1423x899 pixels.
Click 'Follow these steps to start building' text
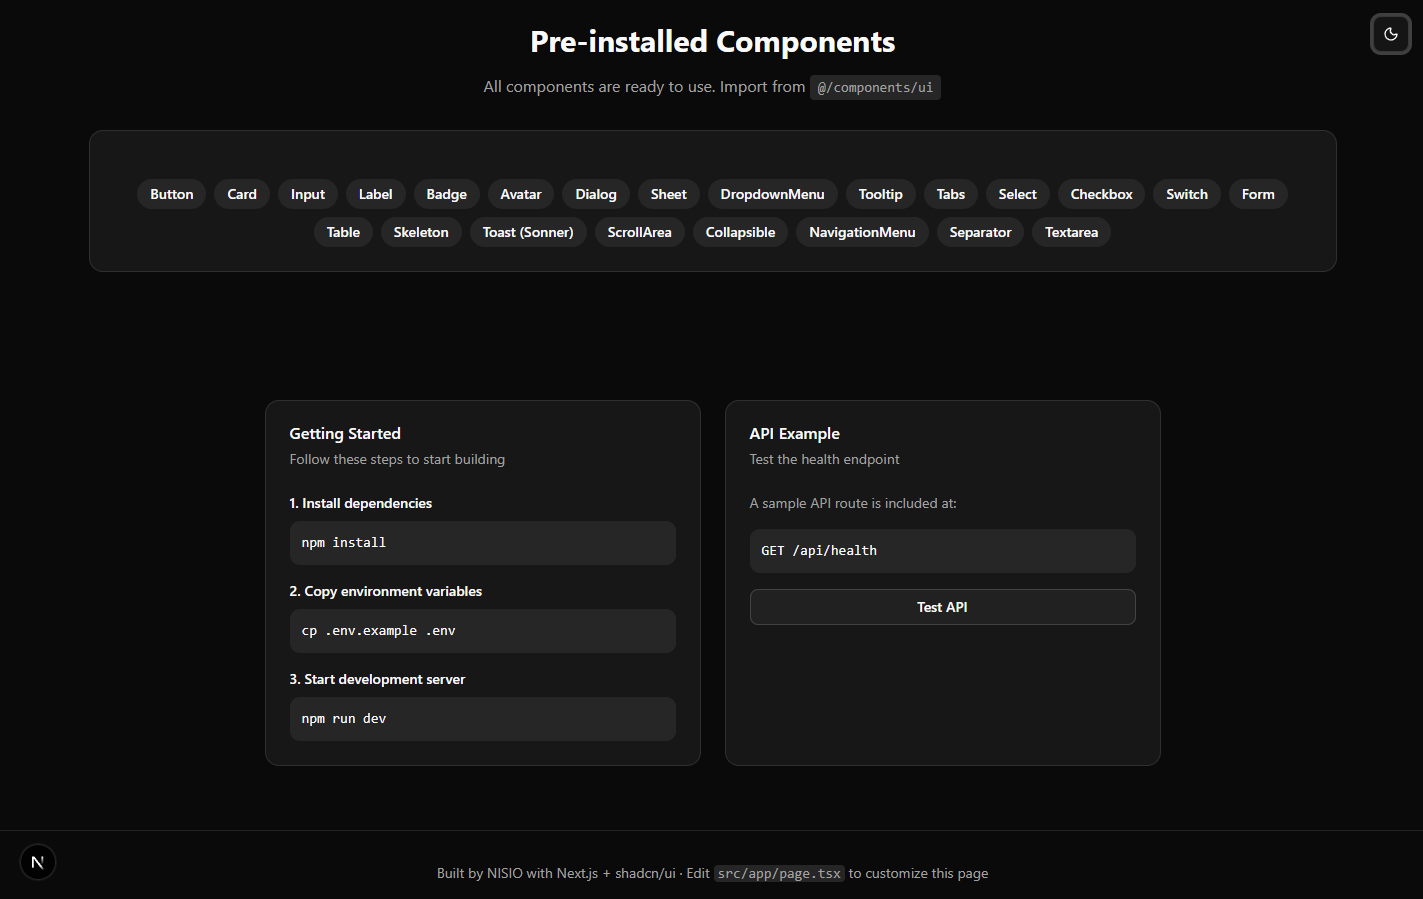point(397,459)
